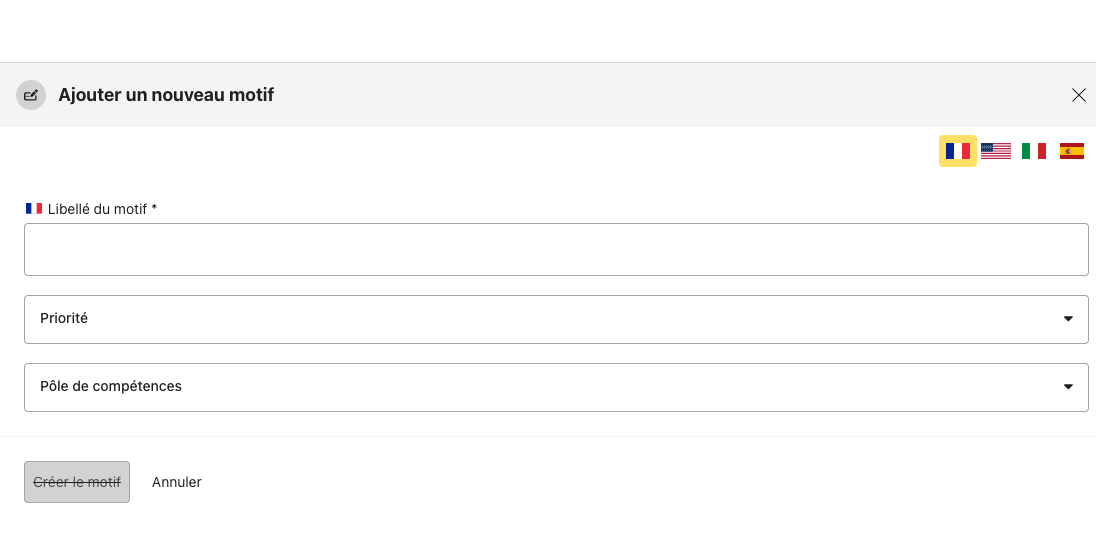Click the Priorité dropdown arrow
Viewport: 1096px width, 538px height.
1068,319
